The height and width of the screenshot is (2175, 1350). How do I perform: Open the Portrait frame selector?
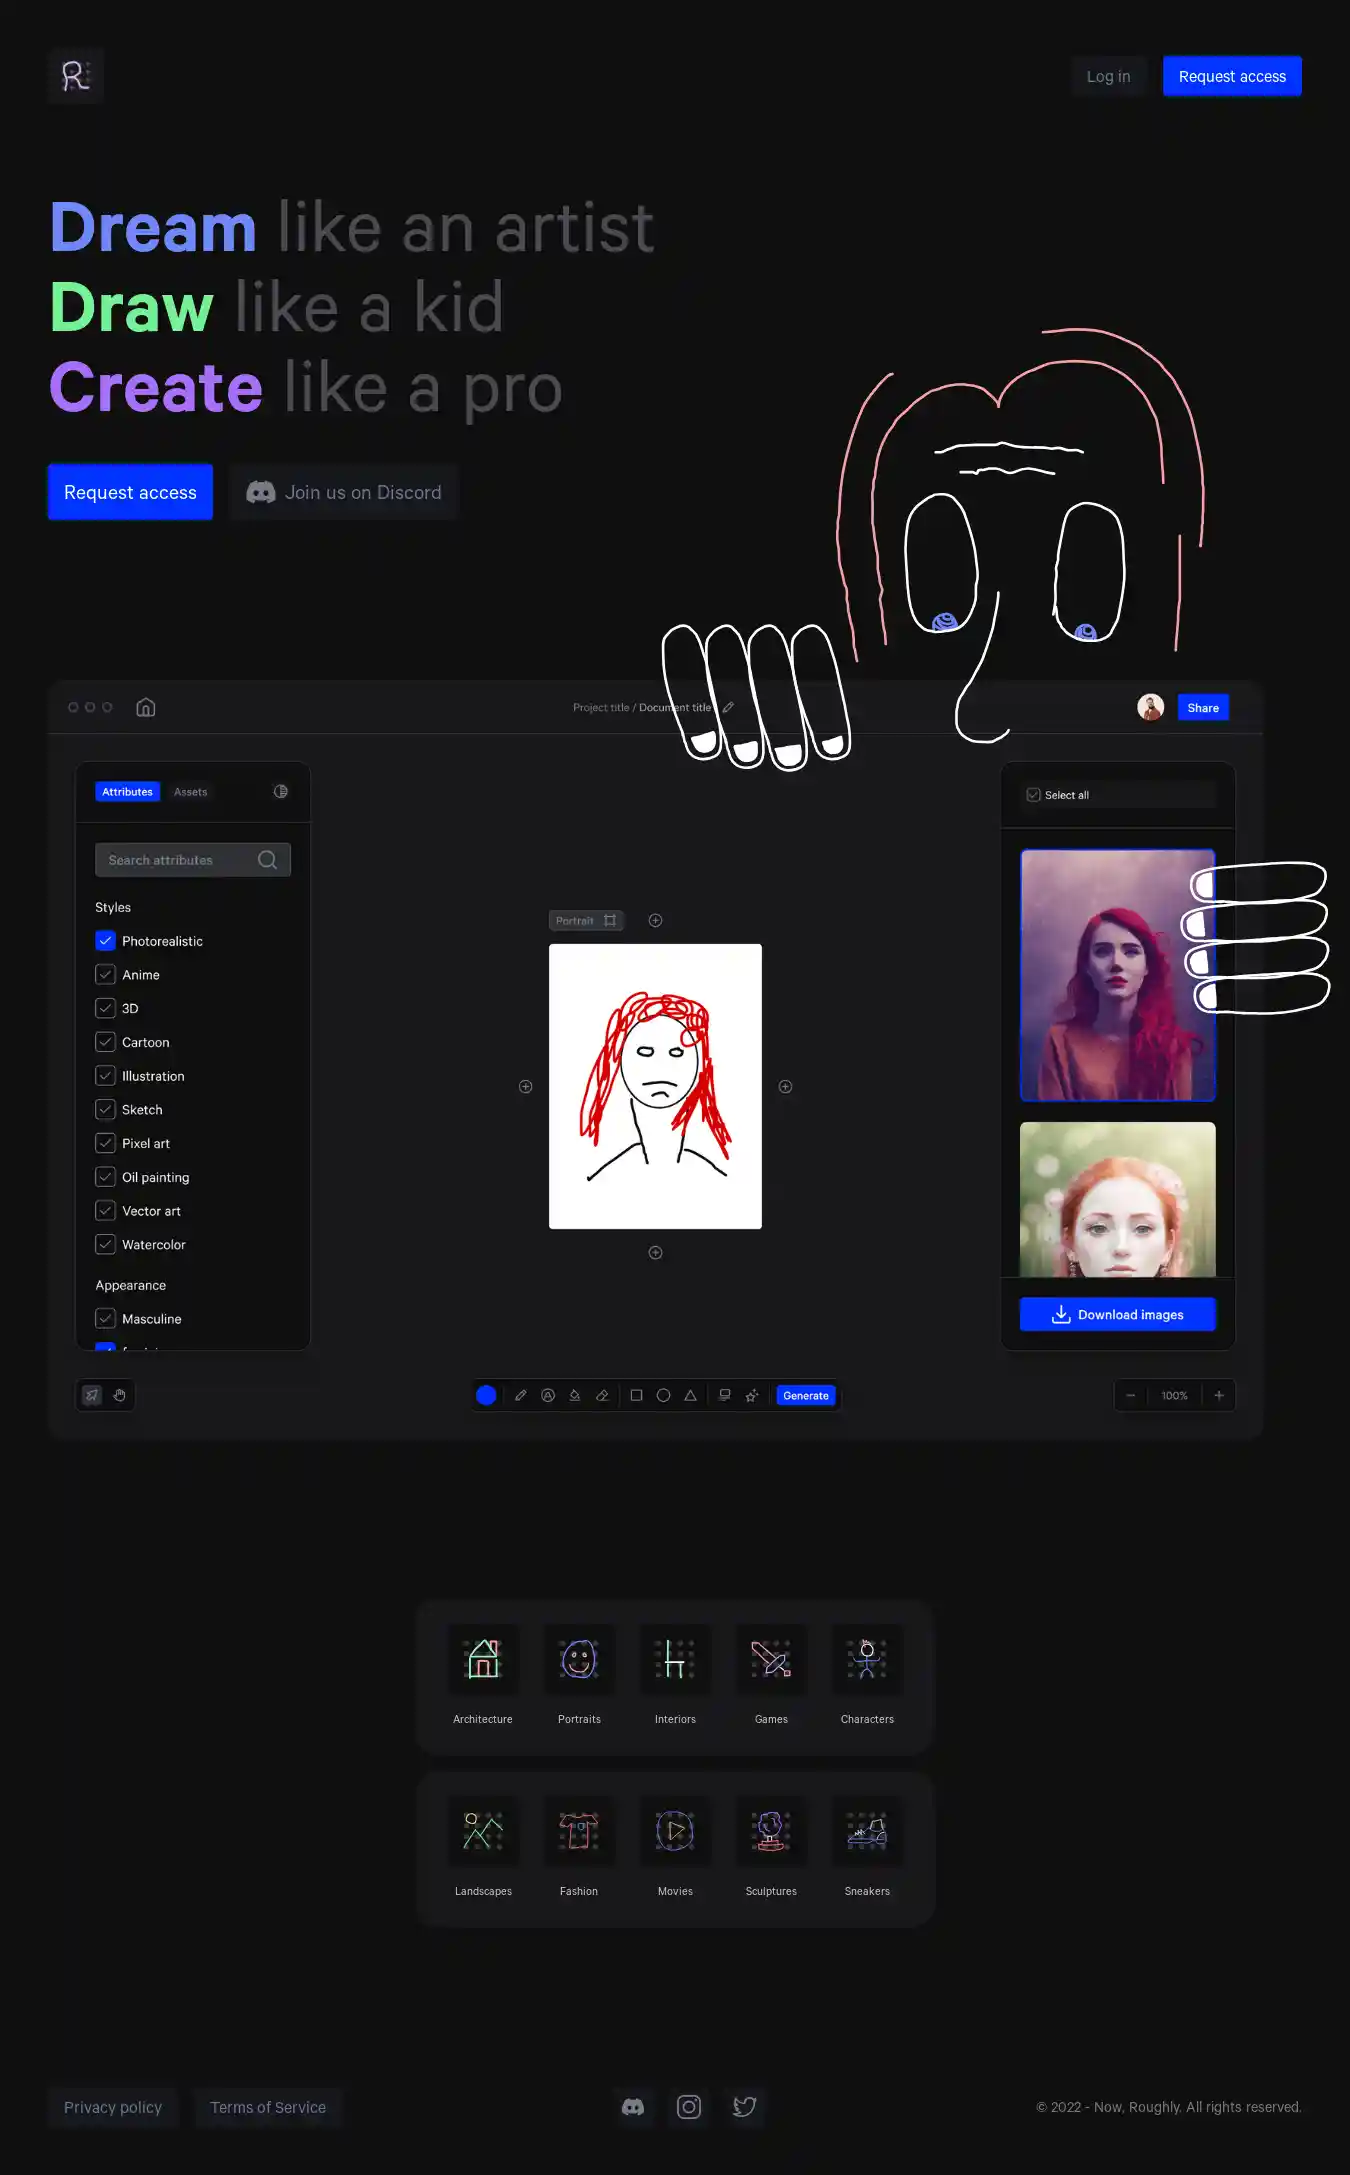586,920
